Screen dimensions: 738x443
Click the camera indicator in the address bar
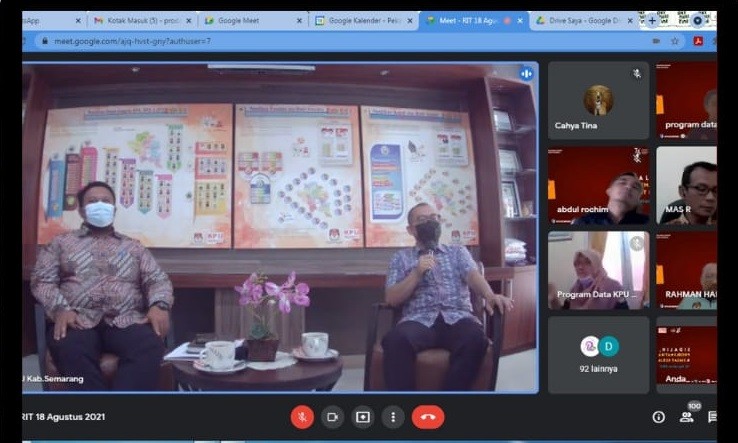click(655, 41)
